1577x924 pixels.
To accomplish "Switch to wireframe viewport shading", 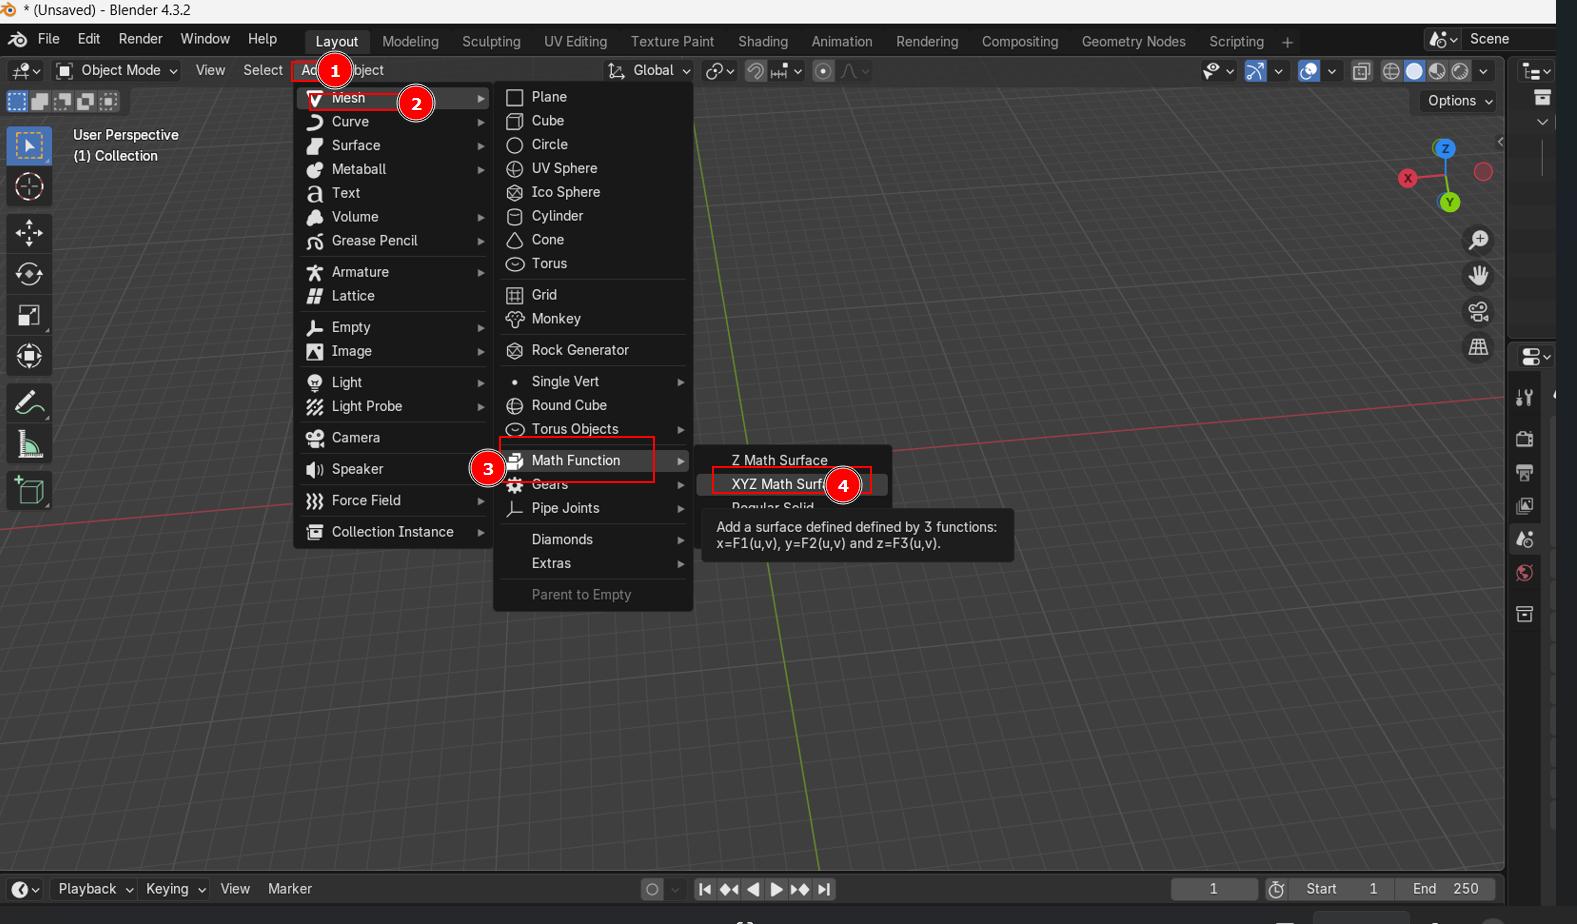I will [1391, 71].
